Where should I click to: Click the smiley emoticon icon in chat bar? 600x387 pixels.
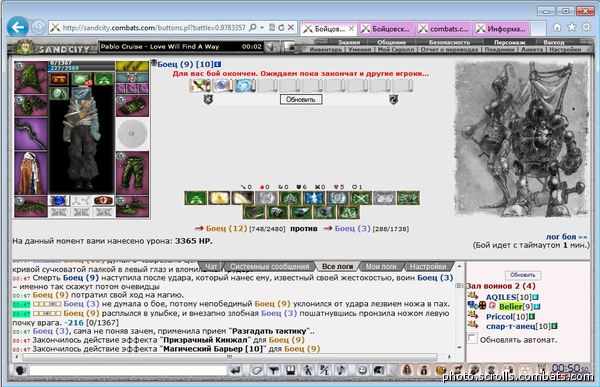[x=362, y=370]
